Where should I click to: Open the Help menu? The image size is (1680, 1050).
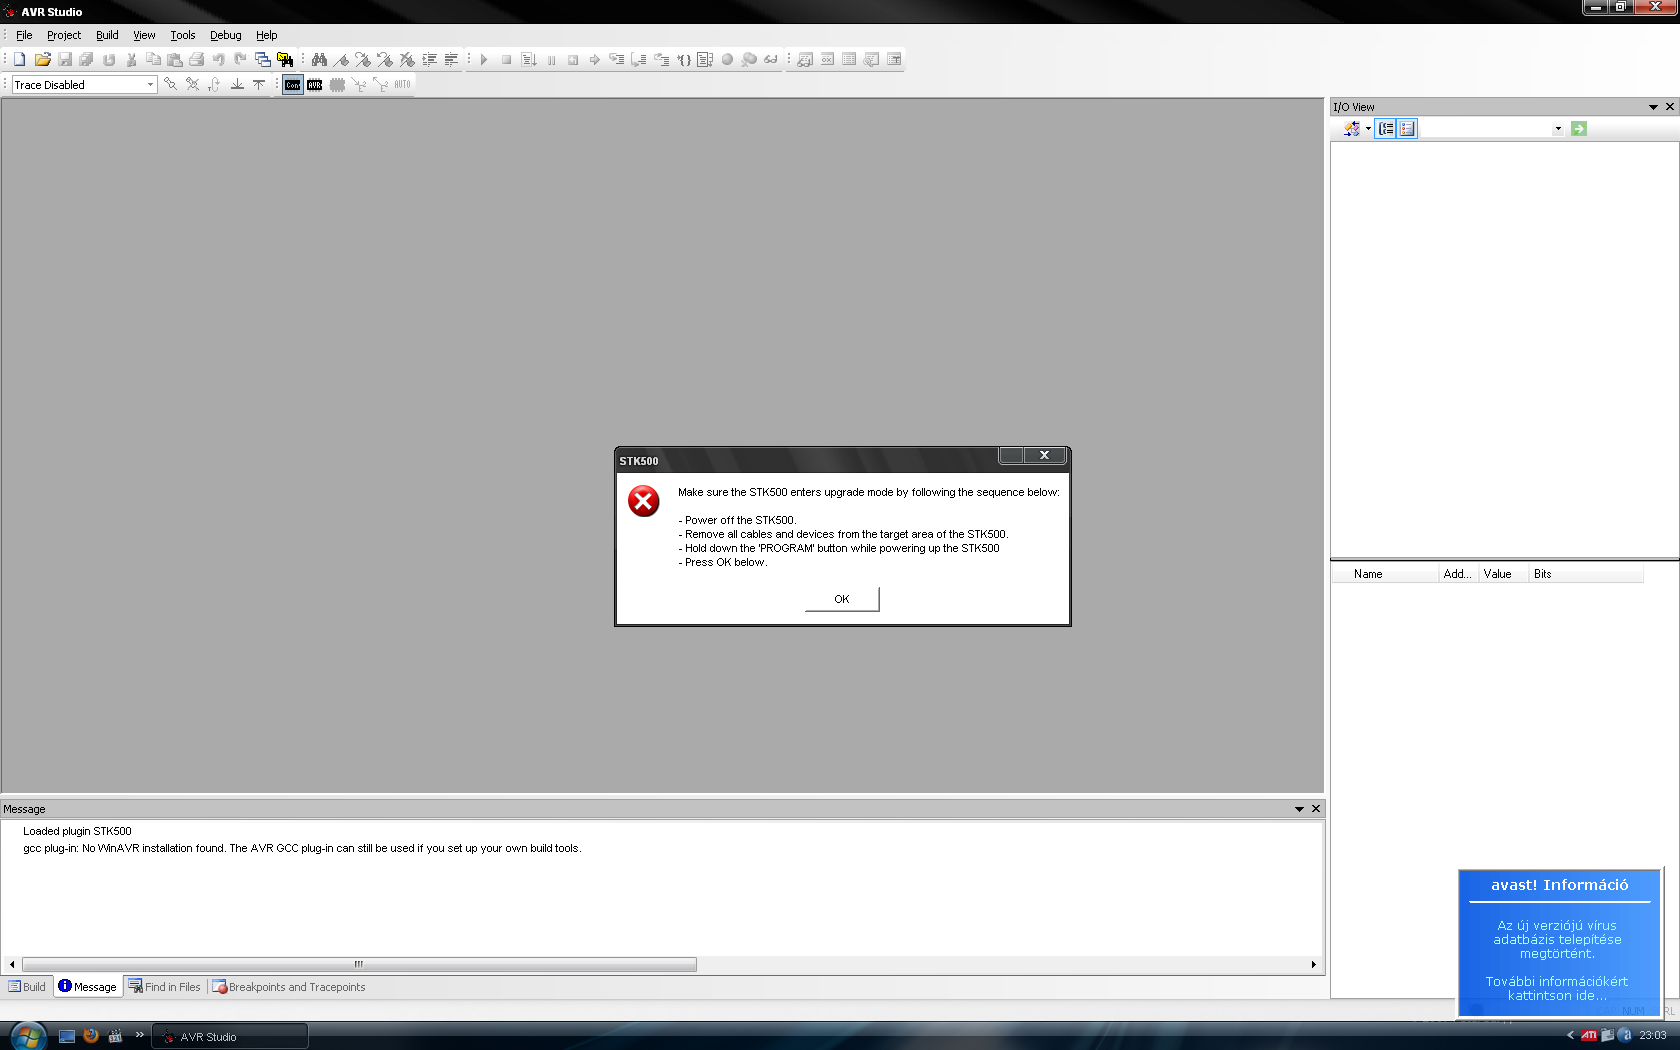[x=267, y=35]
